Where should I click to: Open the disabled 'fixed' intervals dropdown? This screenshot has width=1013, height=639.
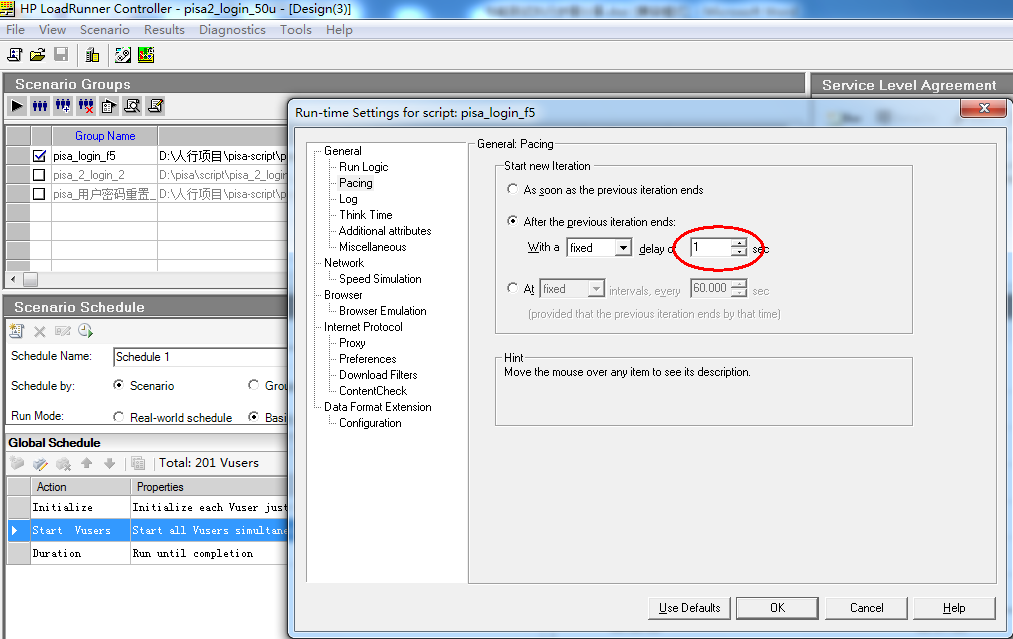coord(596,288)
